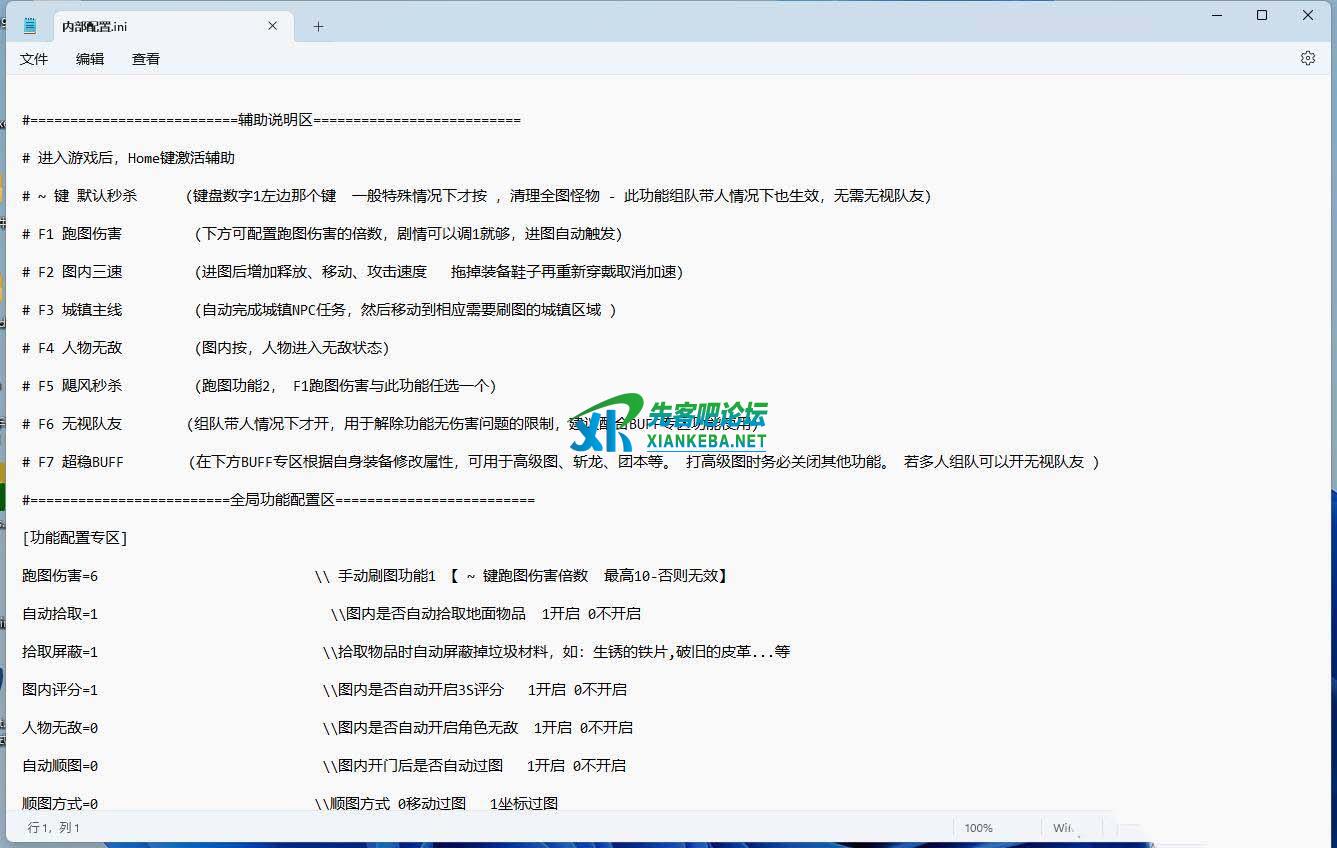The height and width of the screenshot is (848, 1337).
Task: Maximize the Notepad window
Action: pos(1262,15)
